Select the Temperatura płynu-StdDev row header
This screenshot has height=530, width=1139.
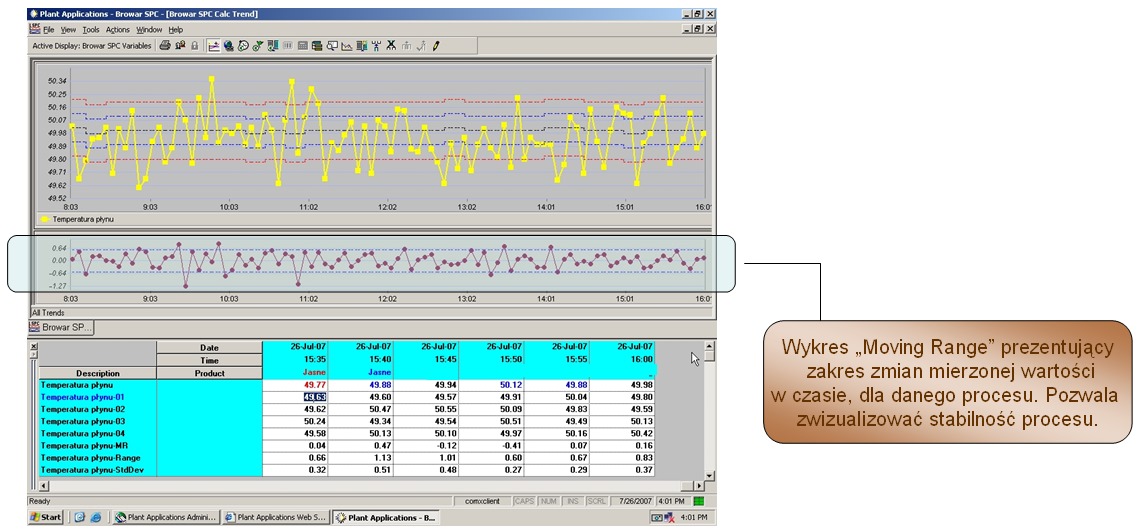[x=98, y=470]
